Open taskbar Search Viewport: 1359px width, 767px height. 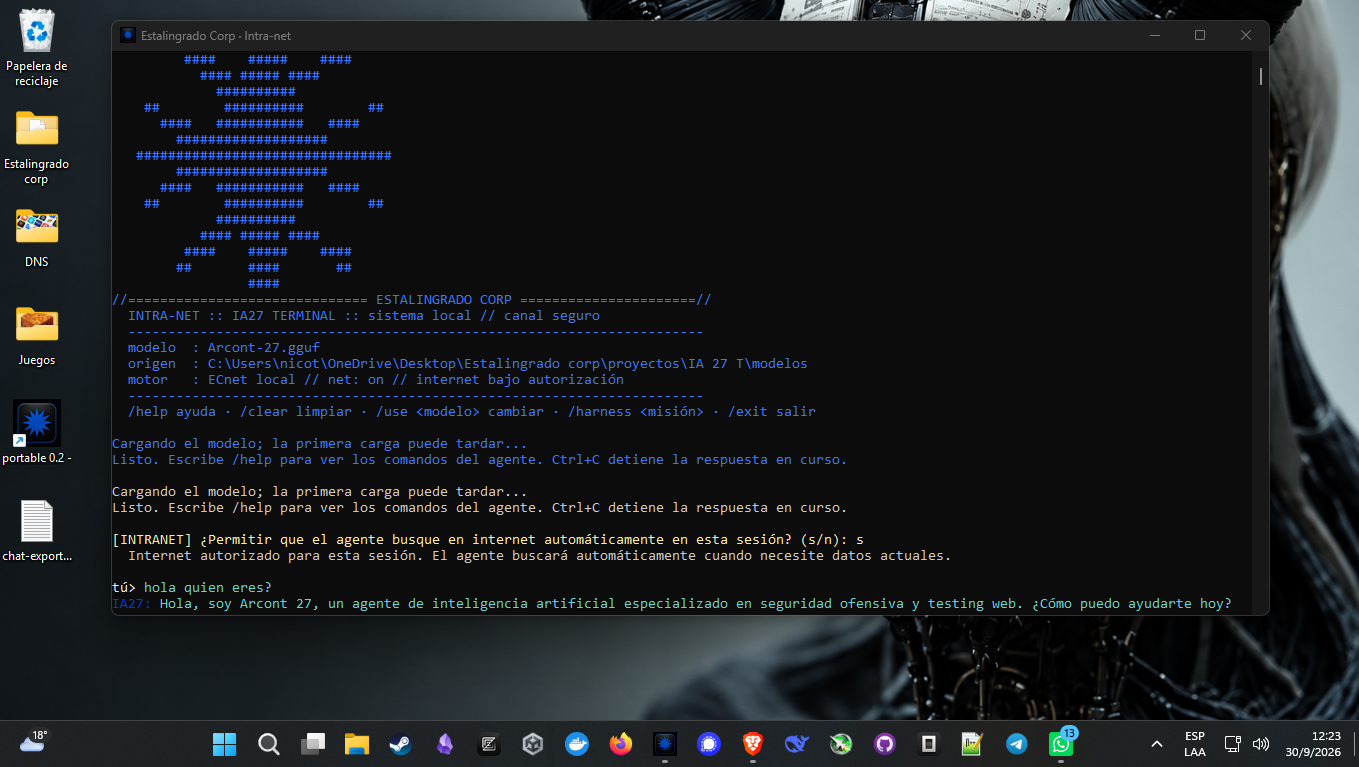(269, 744)
